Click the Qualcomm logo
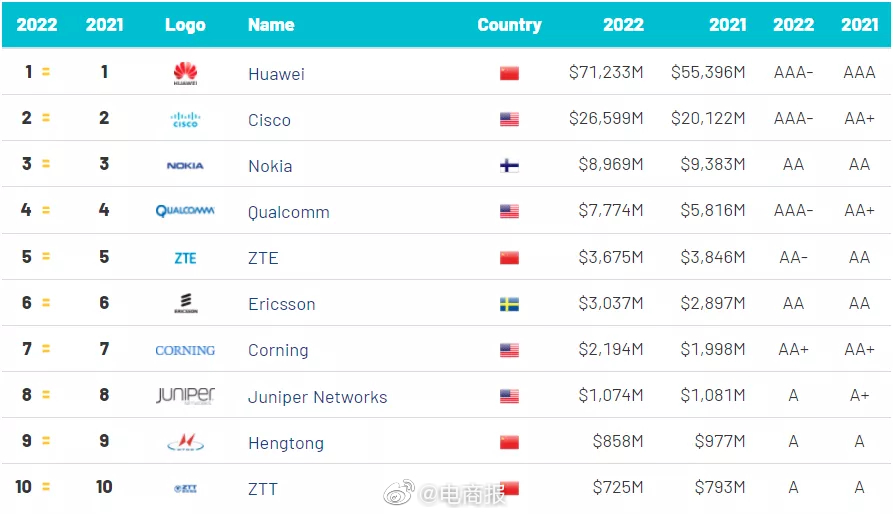The height and width of the screenshot is (514, 893). coord(185,211)
